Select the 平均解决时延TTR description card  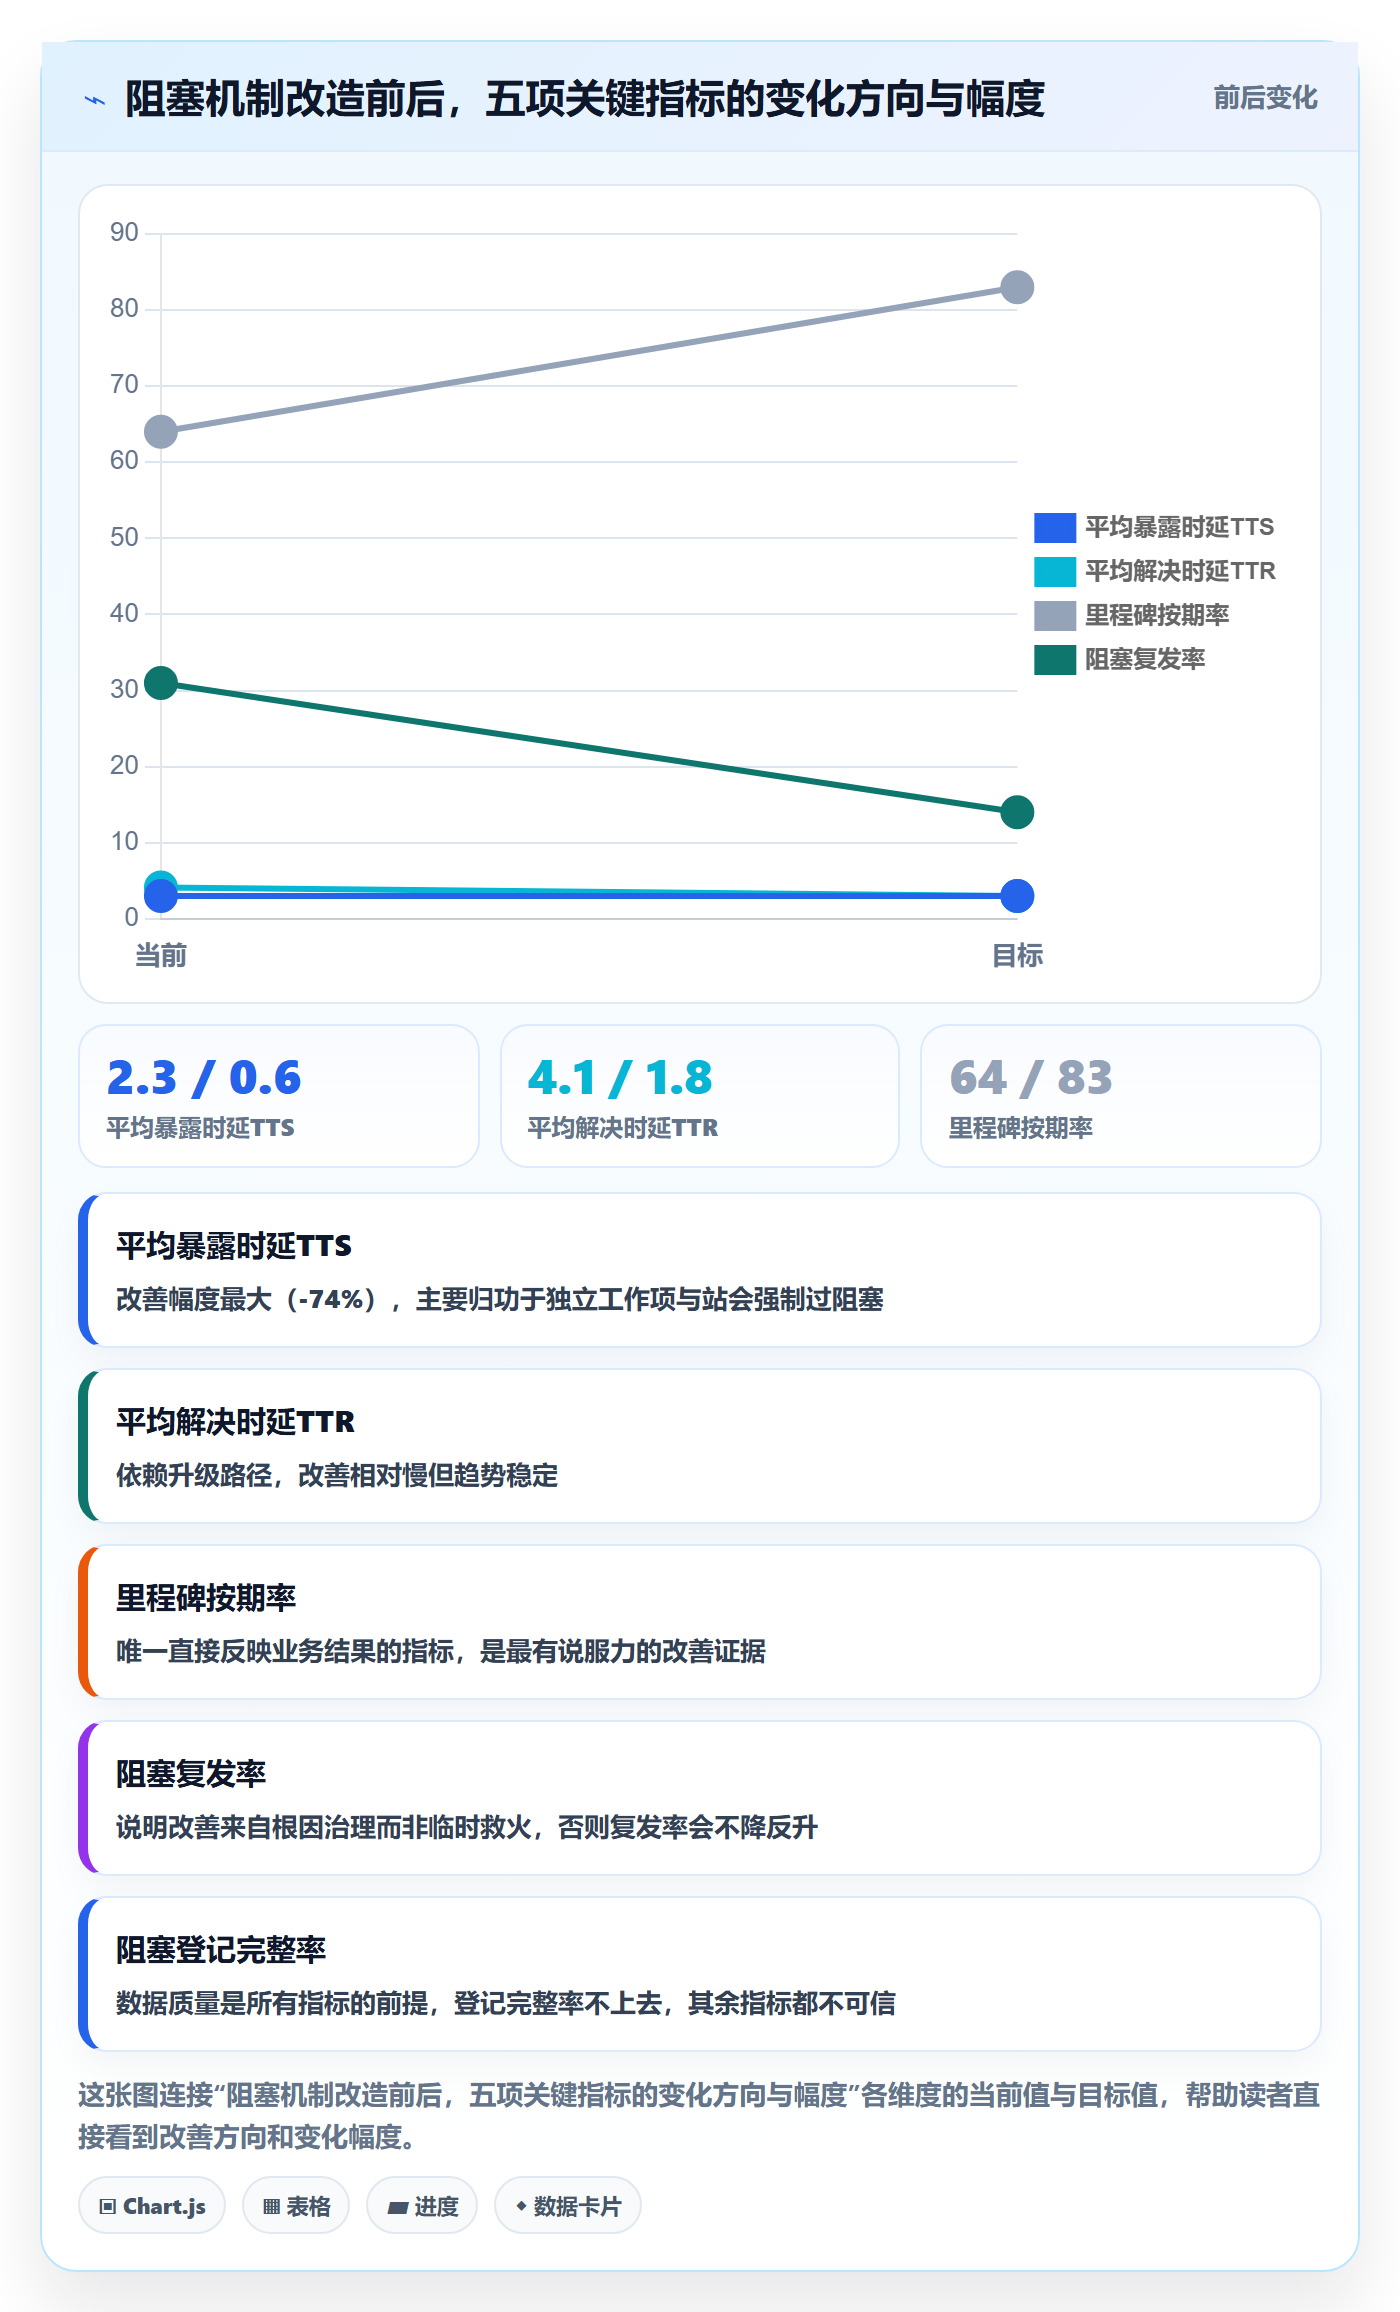[700, 1446]
